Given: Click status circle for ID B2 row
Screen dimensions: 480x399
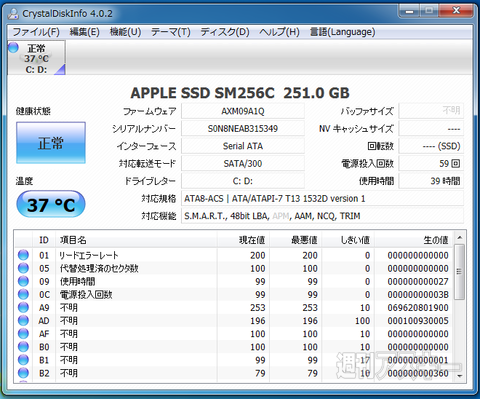Looking at the screenshot, I should point(23,373).
